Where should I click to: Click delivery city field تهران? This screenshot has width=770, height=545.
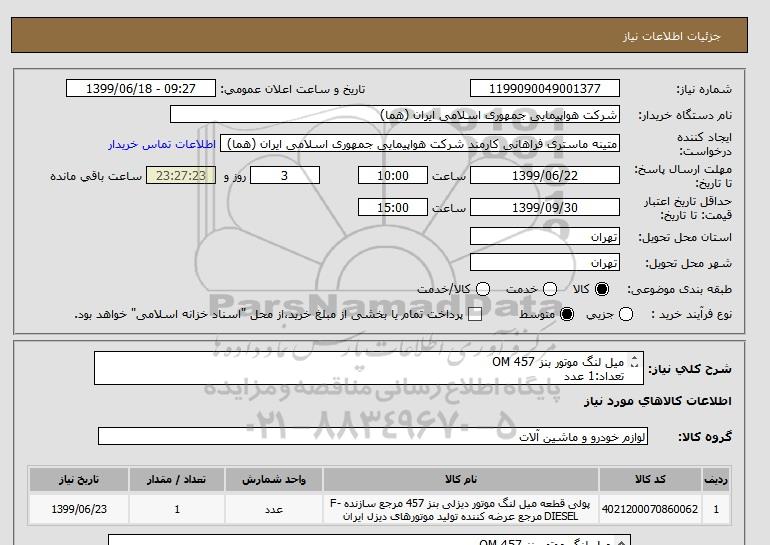[545, 262]
